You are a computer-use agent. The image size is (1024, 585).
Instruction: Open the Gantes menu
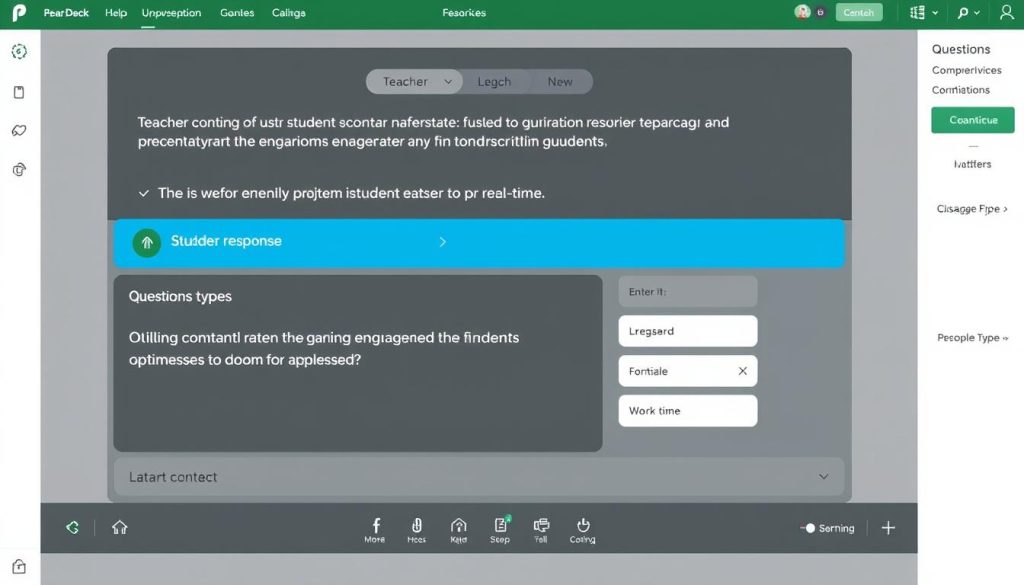tap(236, 12)
